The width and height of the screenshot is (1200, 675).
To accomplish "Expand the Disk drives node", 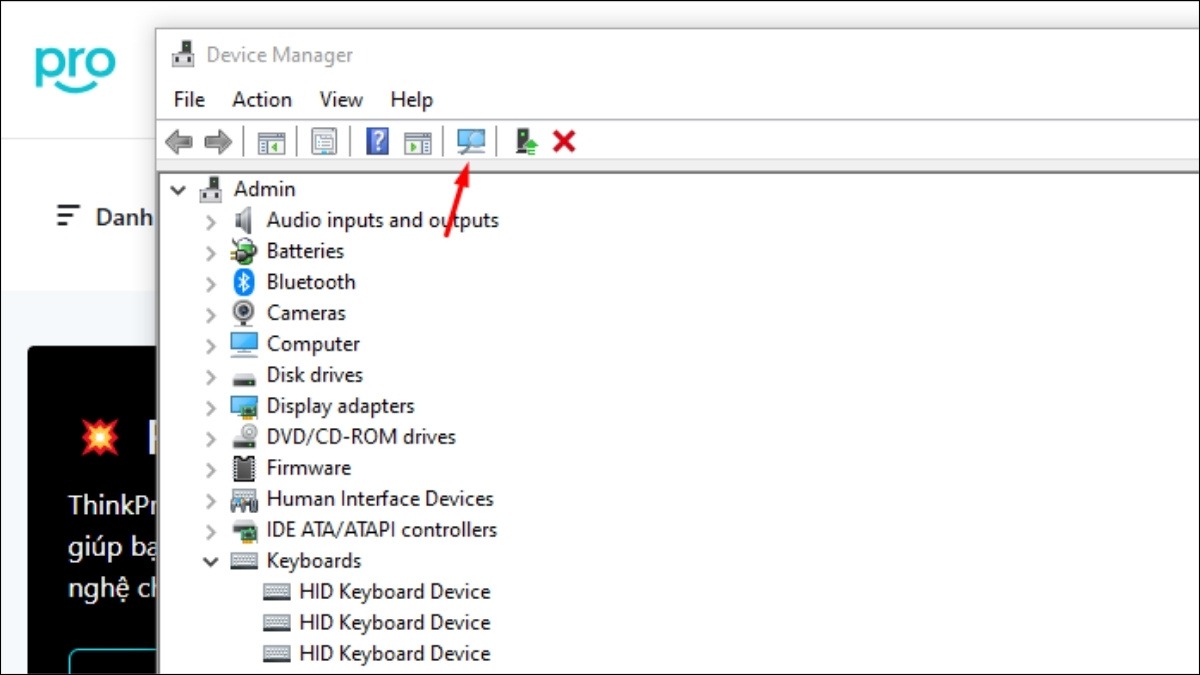I will click(x=210, y=376).
